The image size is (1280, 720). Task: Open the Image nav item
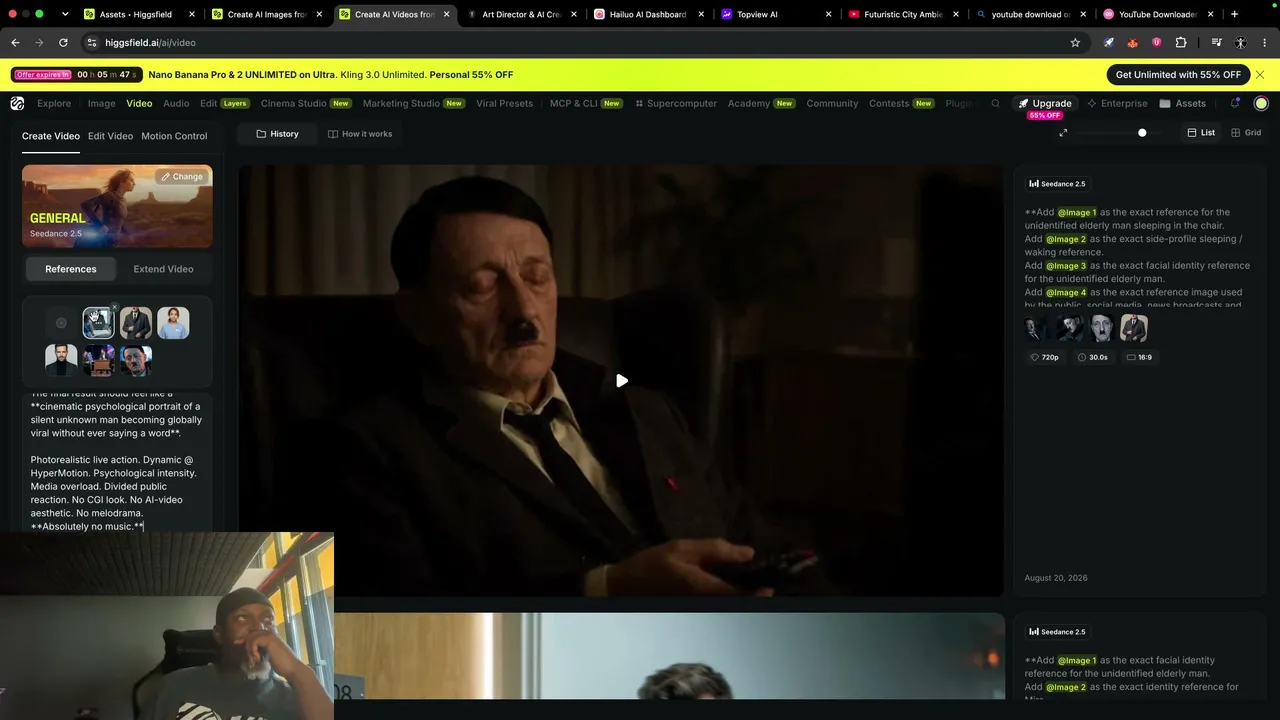[x=101, y=103]
